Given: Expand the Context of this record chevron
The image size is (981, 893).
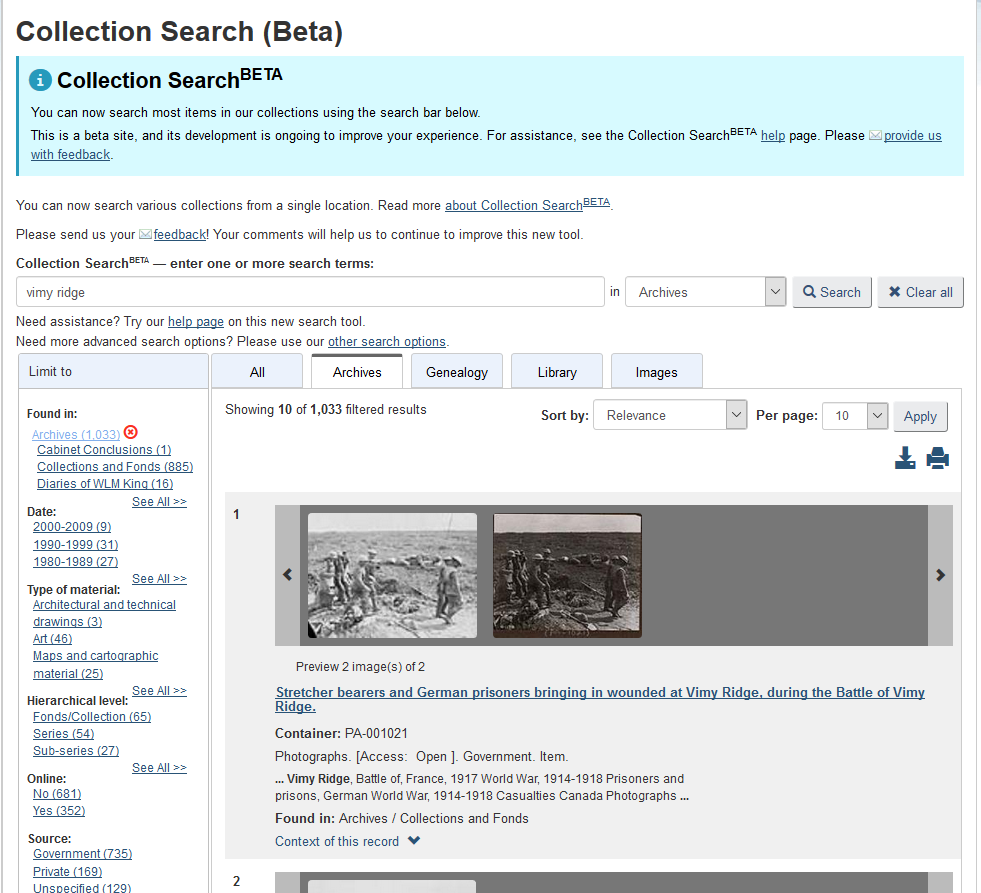Looking at the screenshot, I should (414, 841).
